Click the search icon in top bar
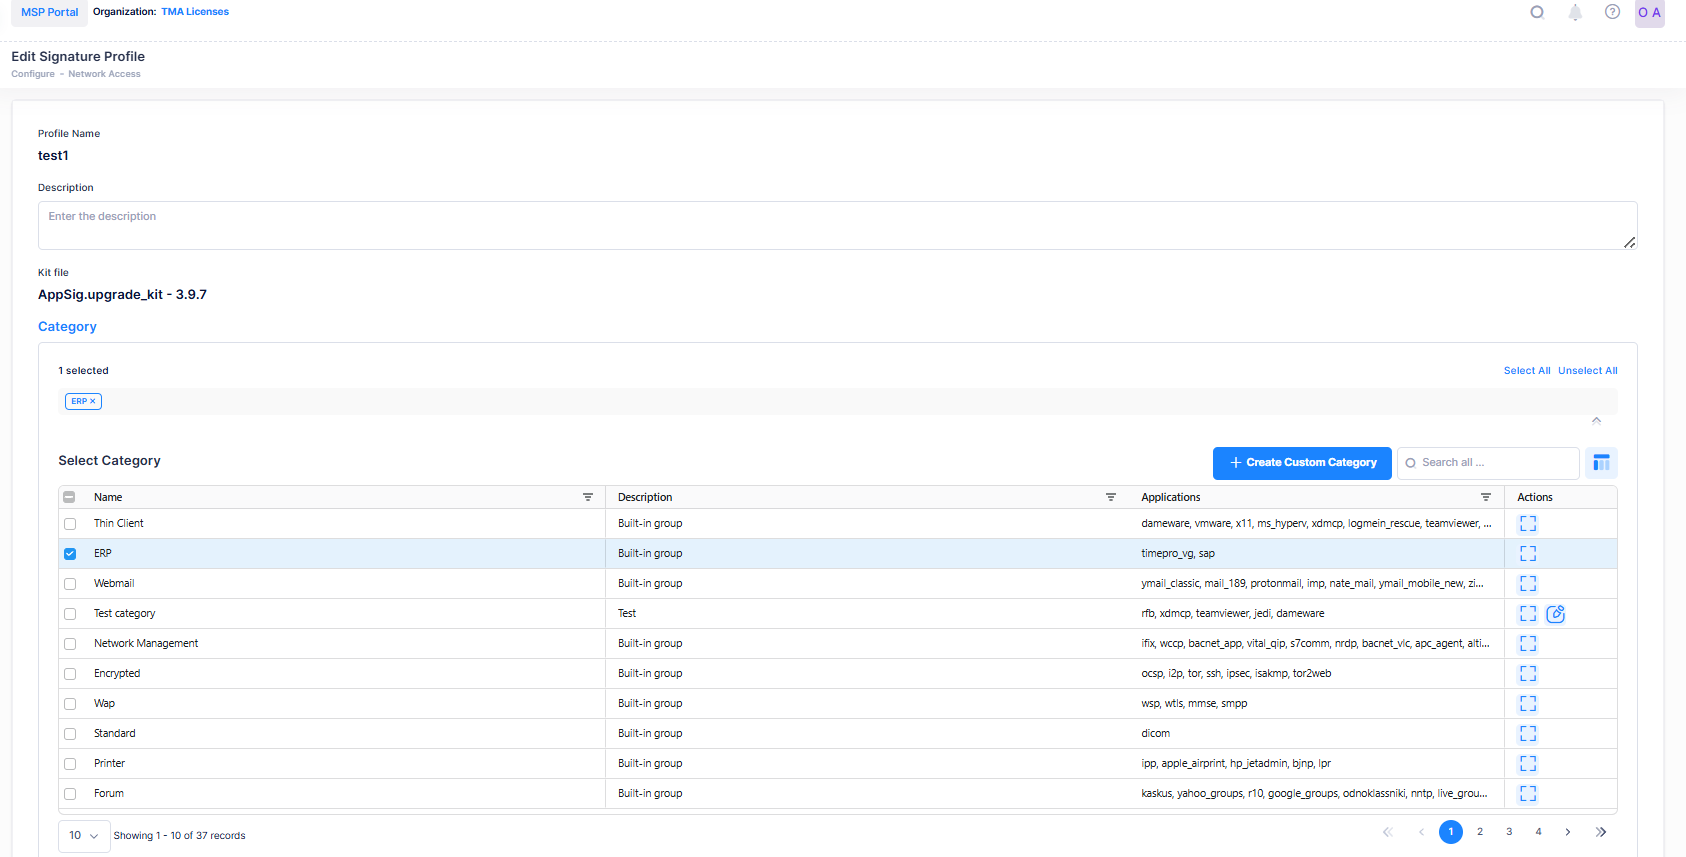This screenshot has height=857, width=1686. (x=1537, y=13)
